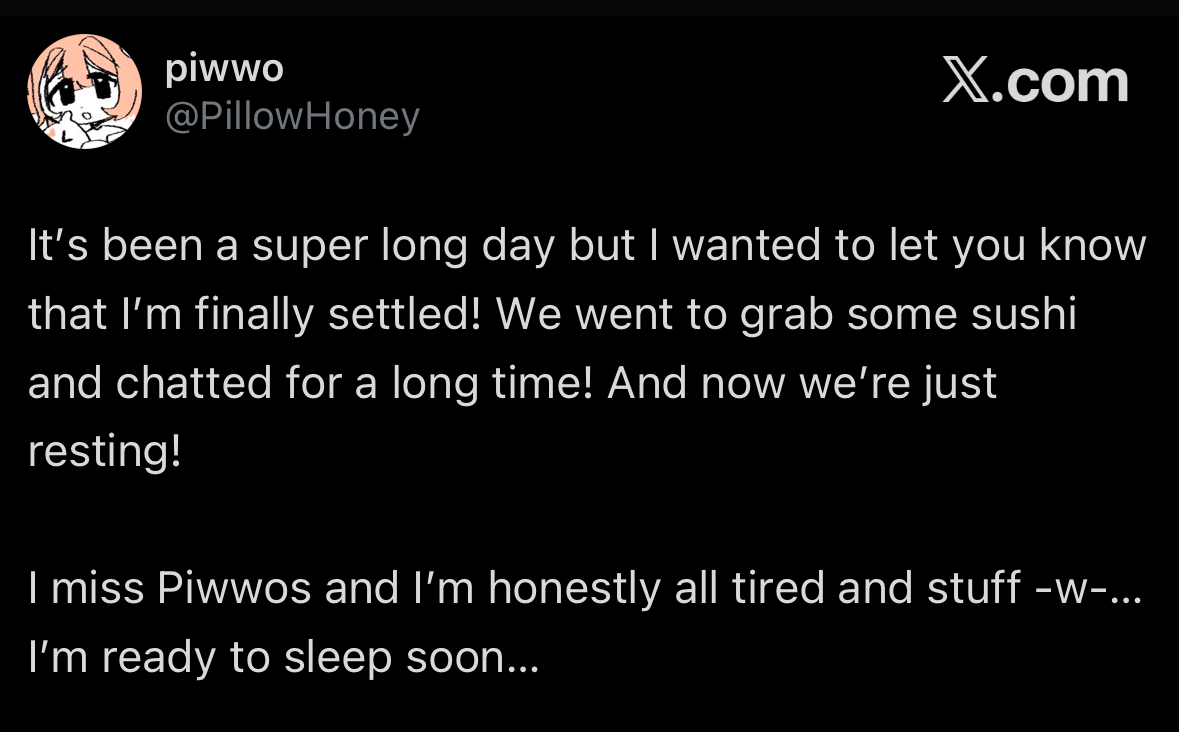Click the phrase "I miss" in second paragraph
Viewport: 1179px width, 732px height.
tap(86, 588)
